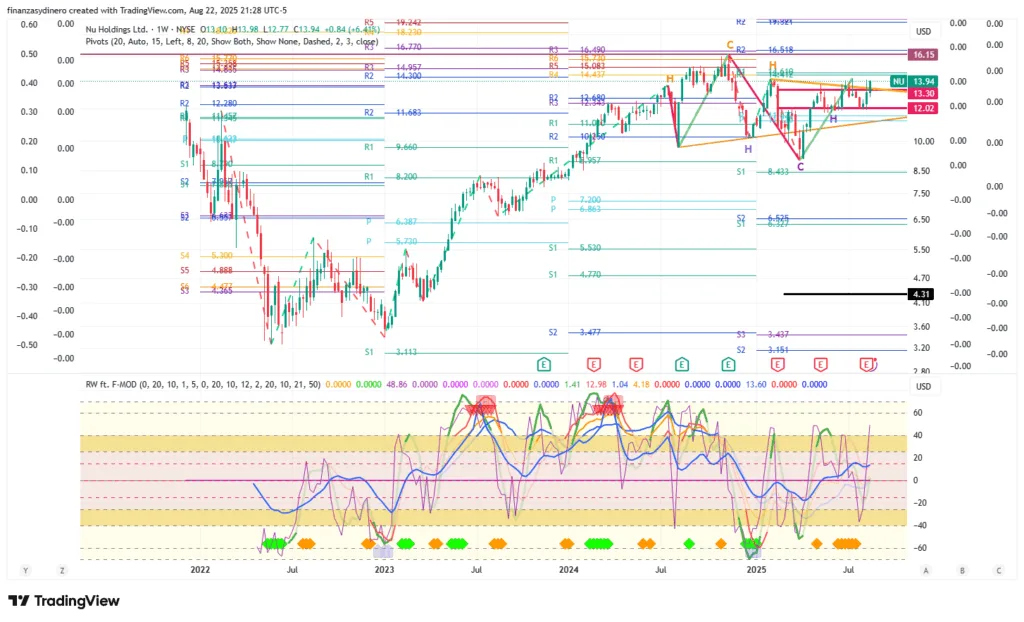Click the 3.113 S1 pivot label
Image resolution: width=1024 pixels, height=622 pixels.
tap(406, 352)
